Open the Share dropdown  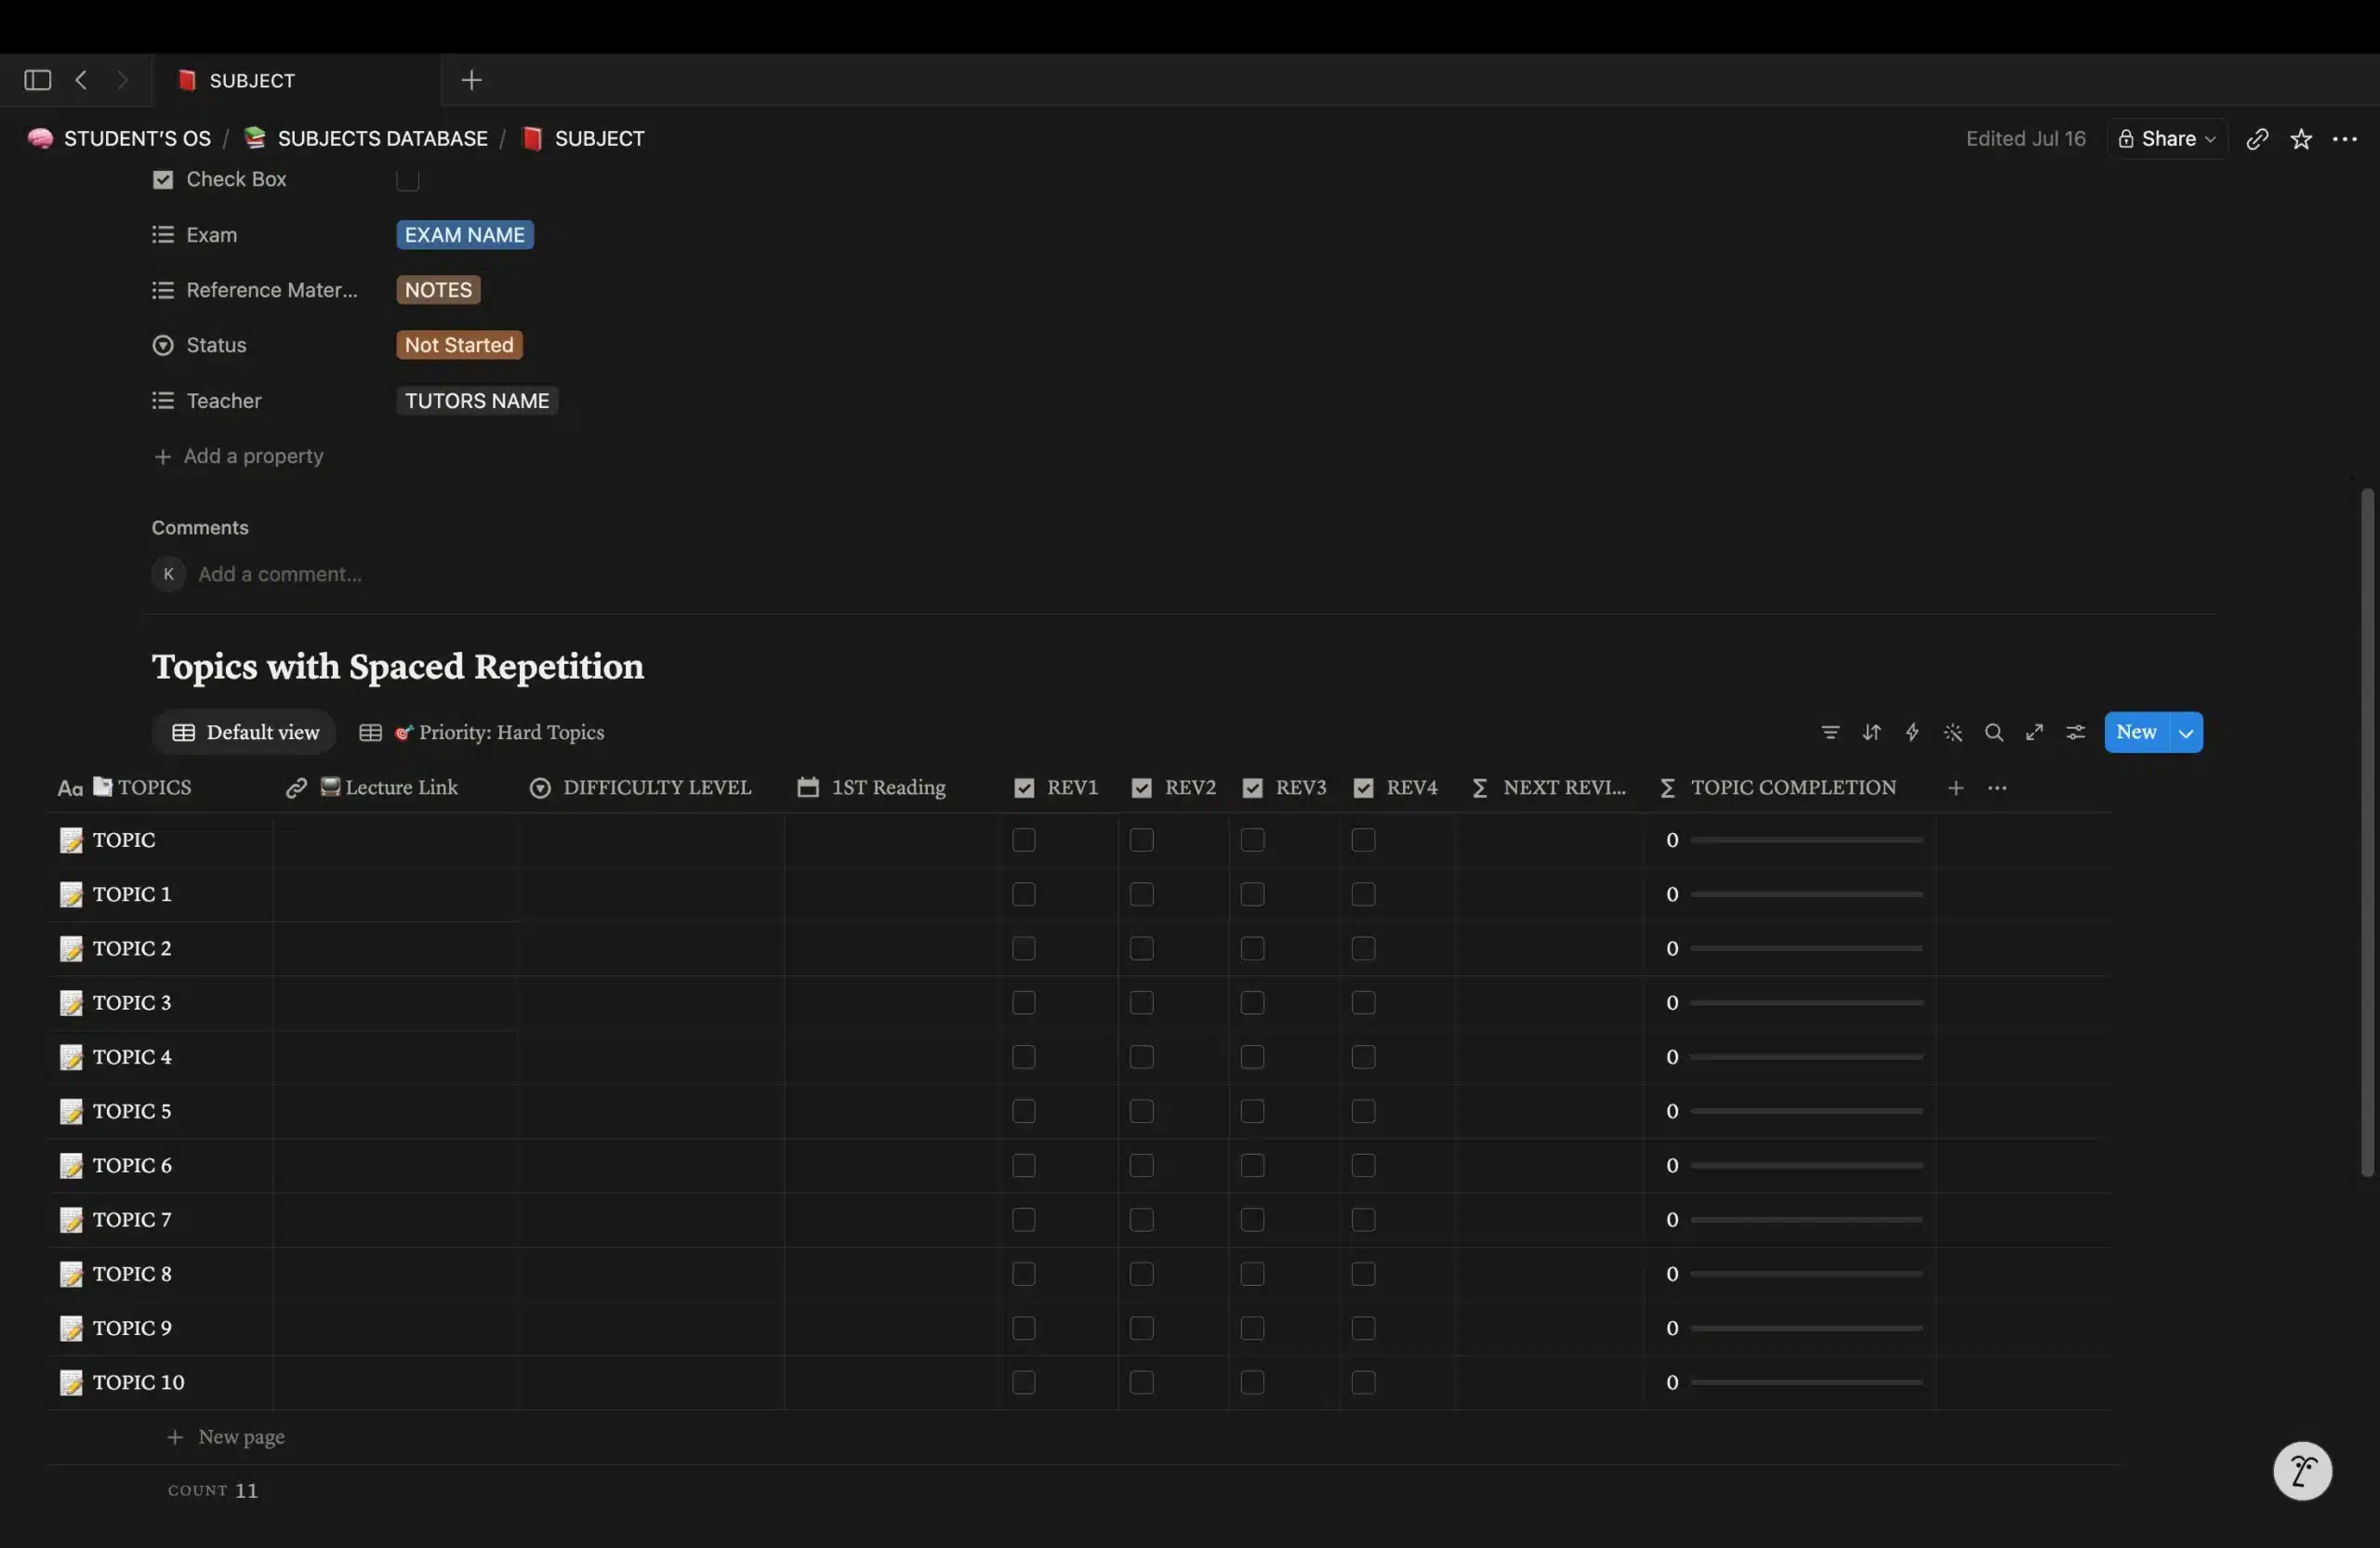point(2167,139)
